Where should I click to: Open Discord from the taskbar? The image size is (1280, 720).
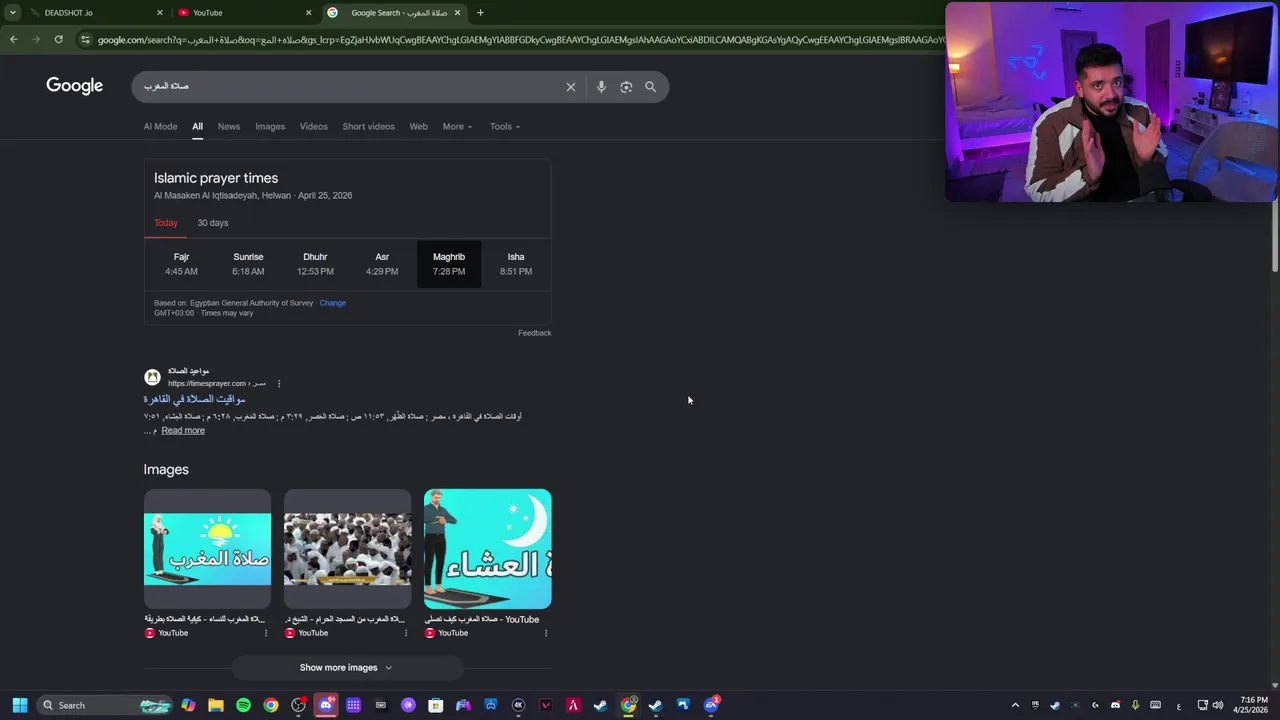325,705
